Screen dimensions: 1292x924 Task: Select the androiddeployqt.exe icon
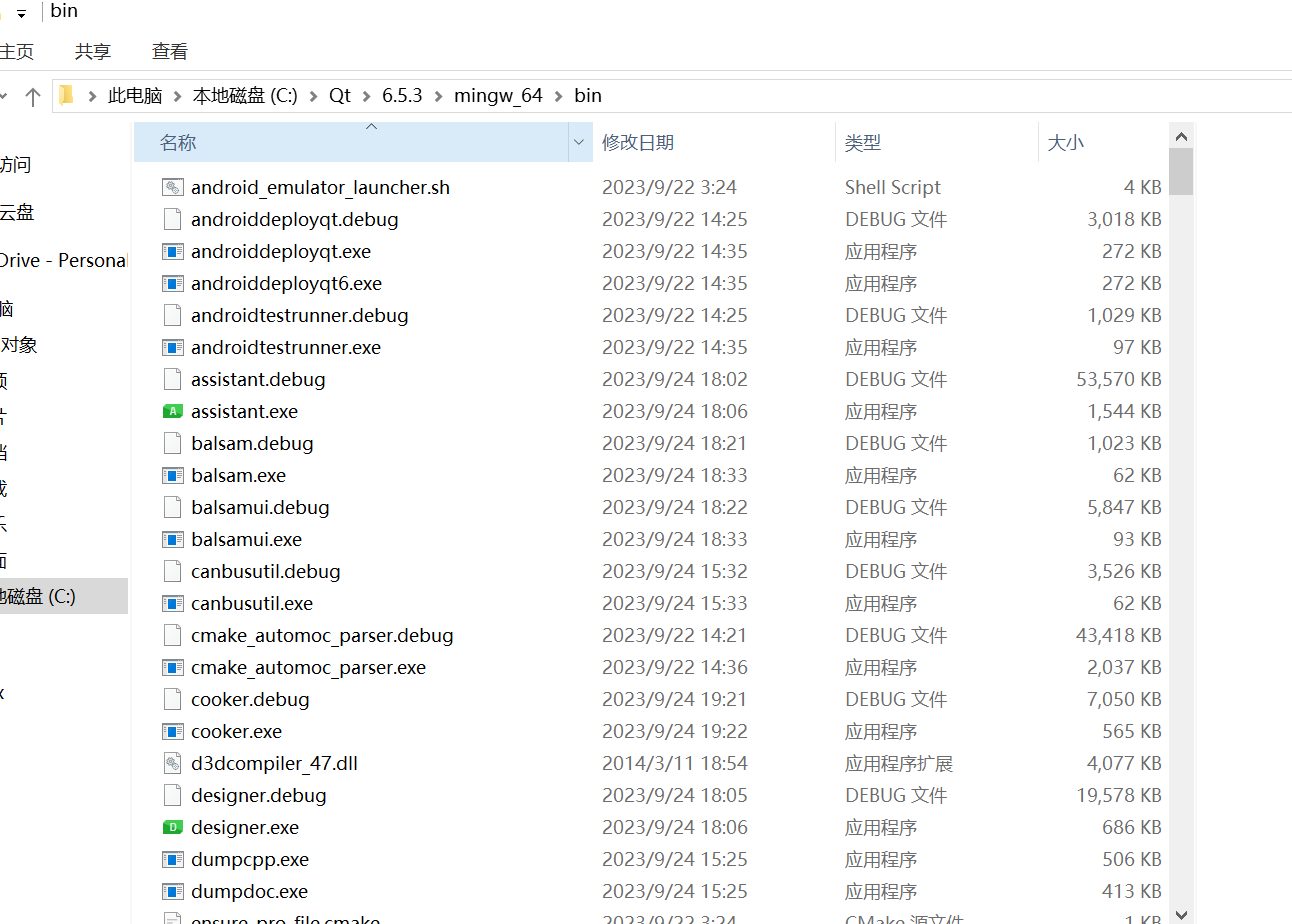point(171,251)
